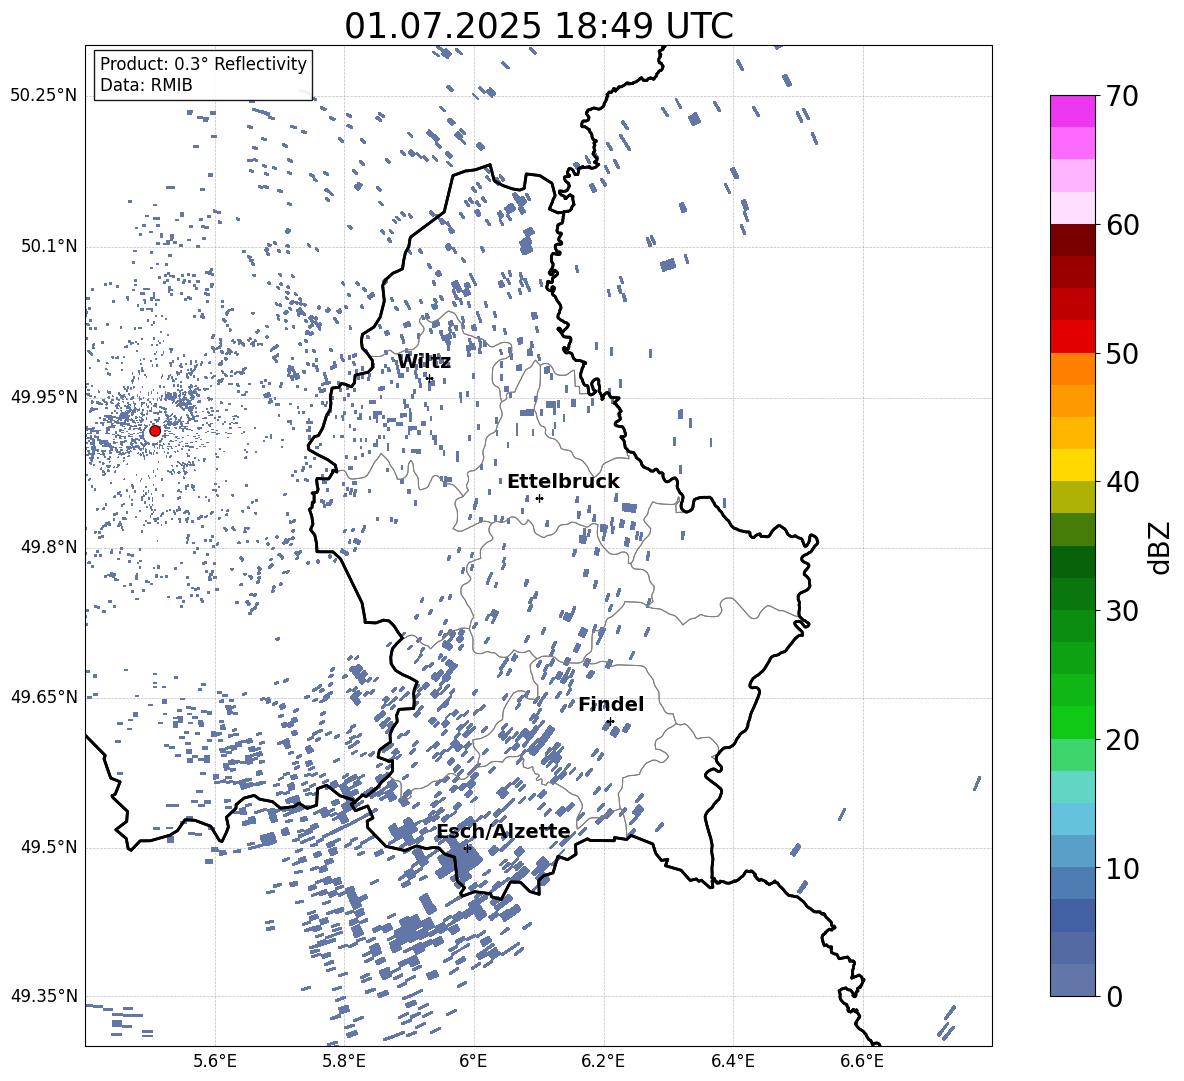Click the colorbar tick label 10
The width and height of the screenshot is (1184, 1081).
pyautogui.click(x=1122, y=868)
